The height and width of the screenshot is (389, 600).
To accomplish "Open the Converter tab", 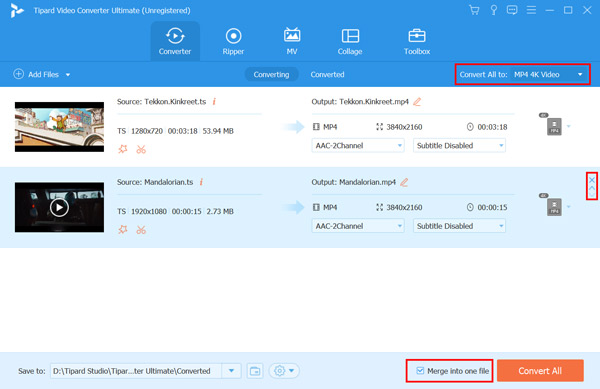I will coord(175,41).
